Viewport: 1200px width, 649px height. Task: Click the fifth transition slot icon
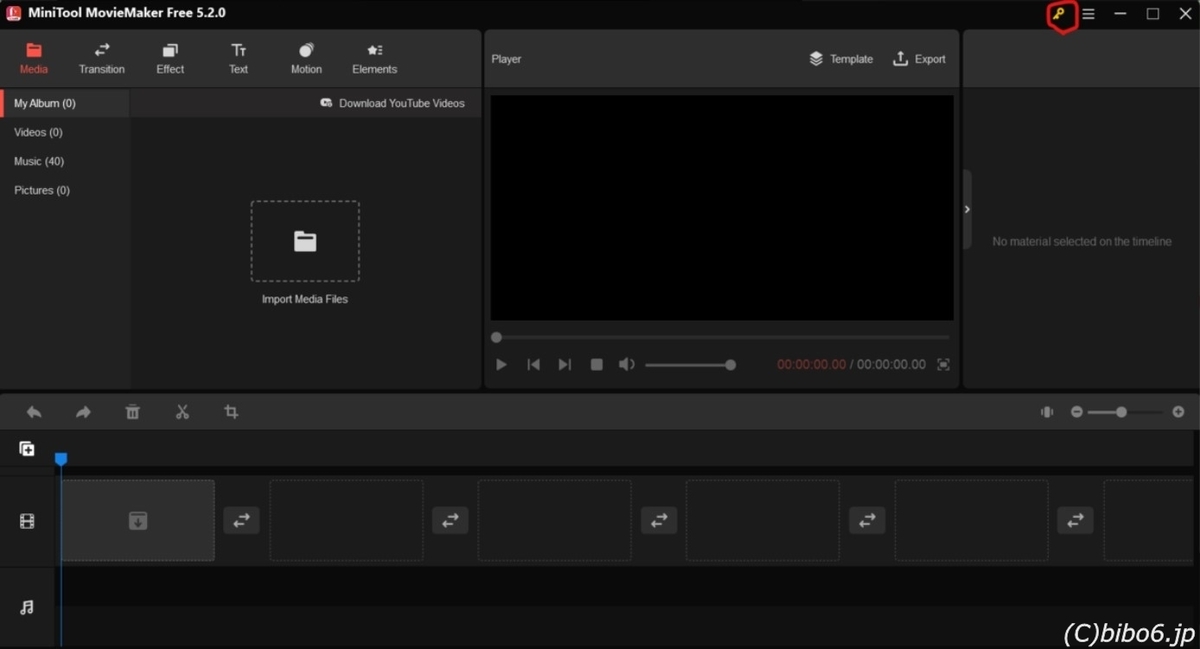point(1075,520)
